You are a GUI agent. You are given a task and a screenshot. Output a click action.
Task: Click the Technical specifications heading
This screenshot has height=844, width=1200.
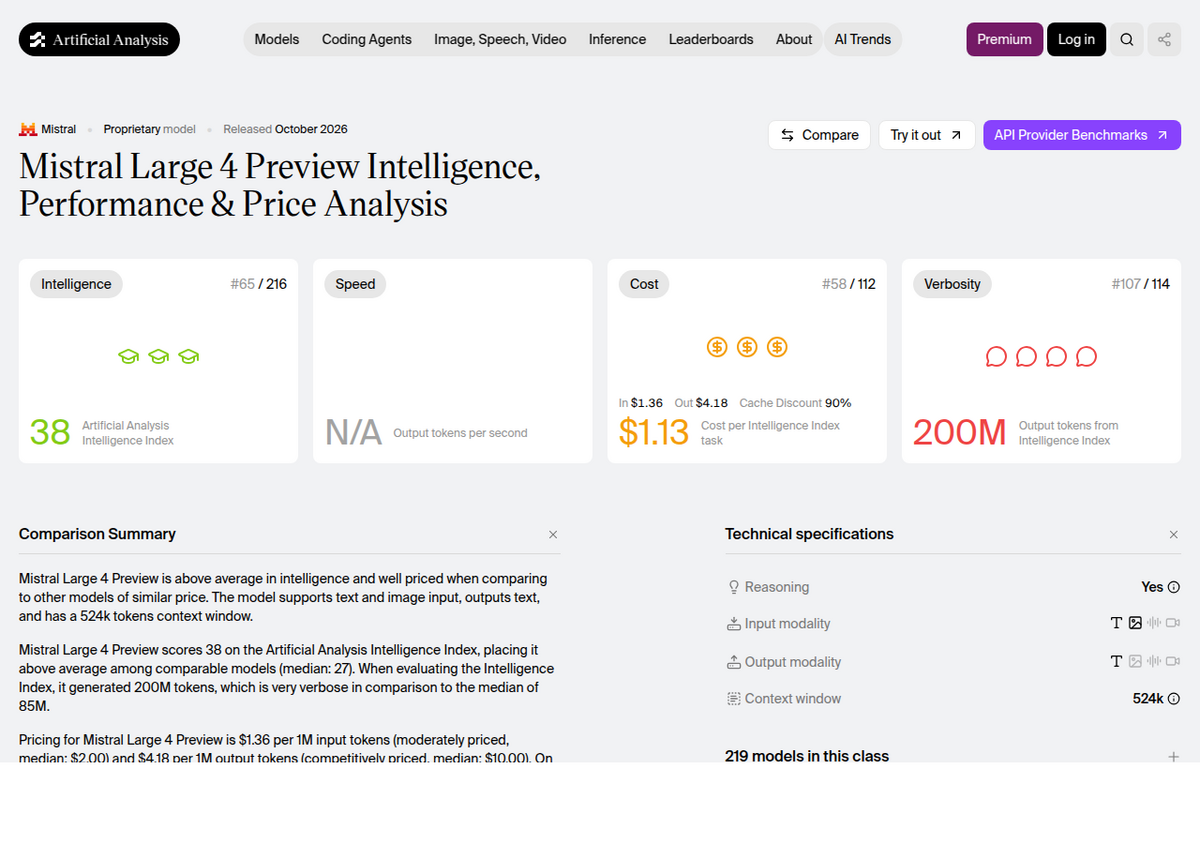809,534
